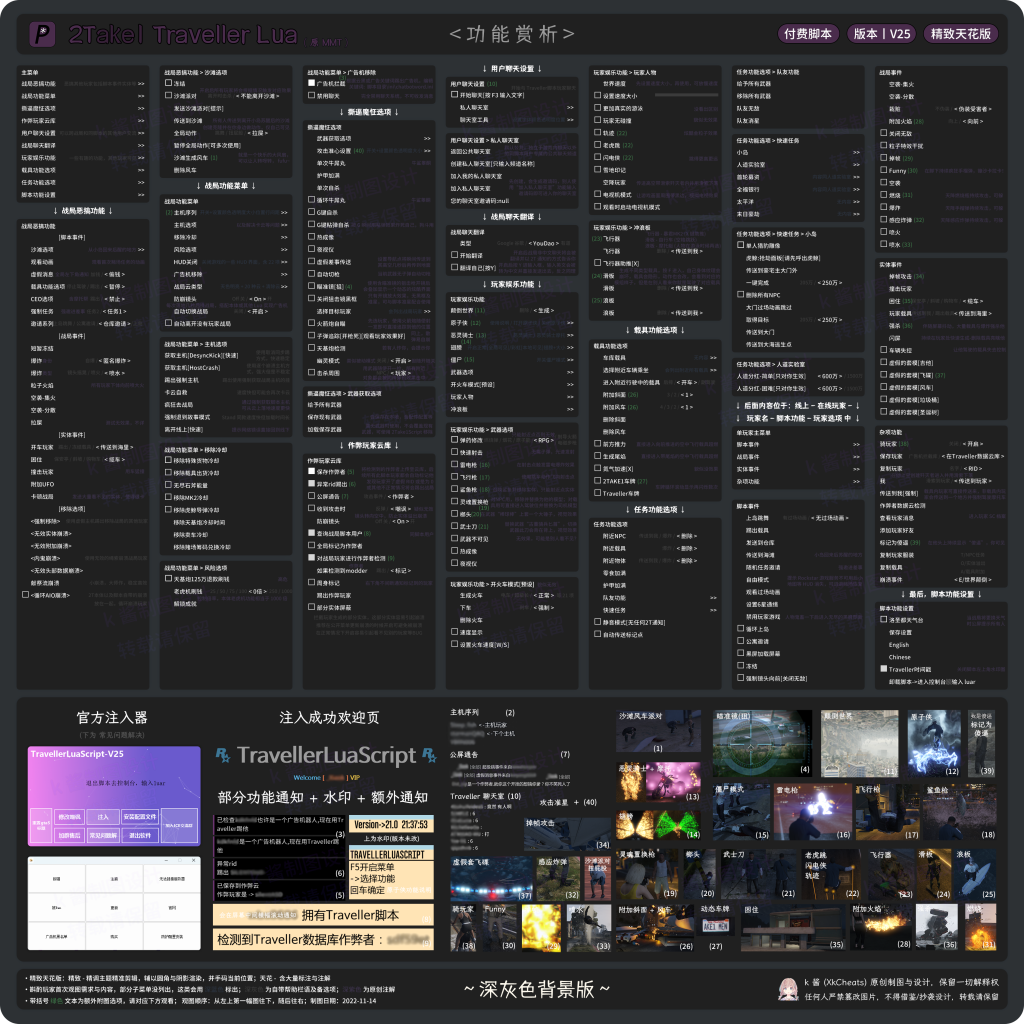Change the < 不能离开沙滩 > selector

(x=257, y=97)
